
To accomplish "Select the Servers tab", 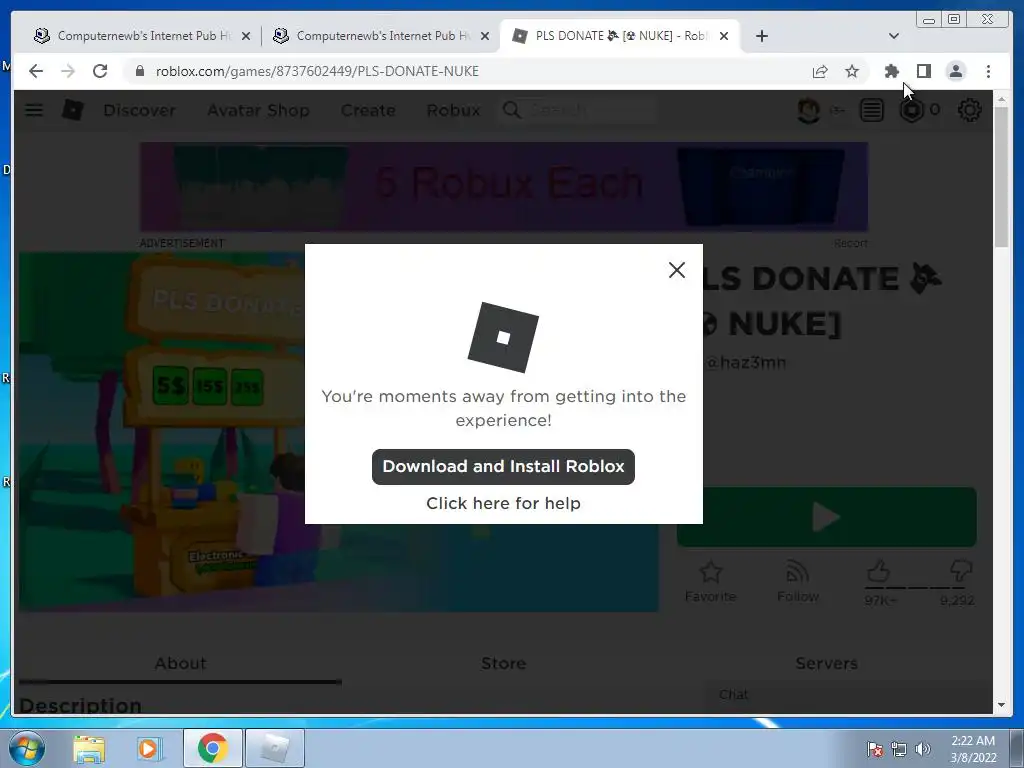I will [826, 664].
